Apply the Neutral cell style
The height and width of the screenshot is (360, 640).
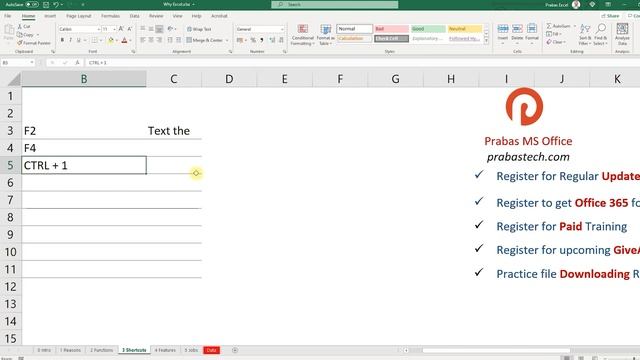click(x=464, y=29)
